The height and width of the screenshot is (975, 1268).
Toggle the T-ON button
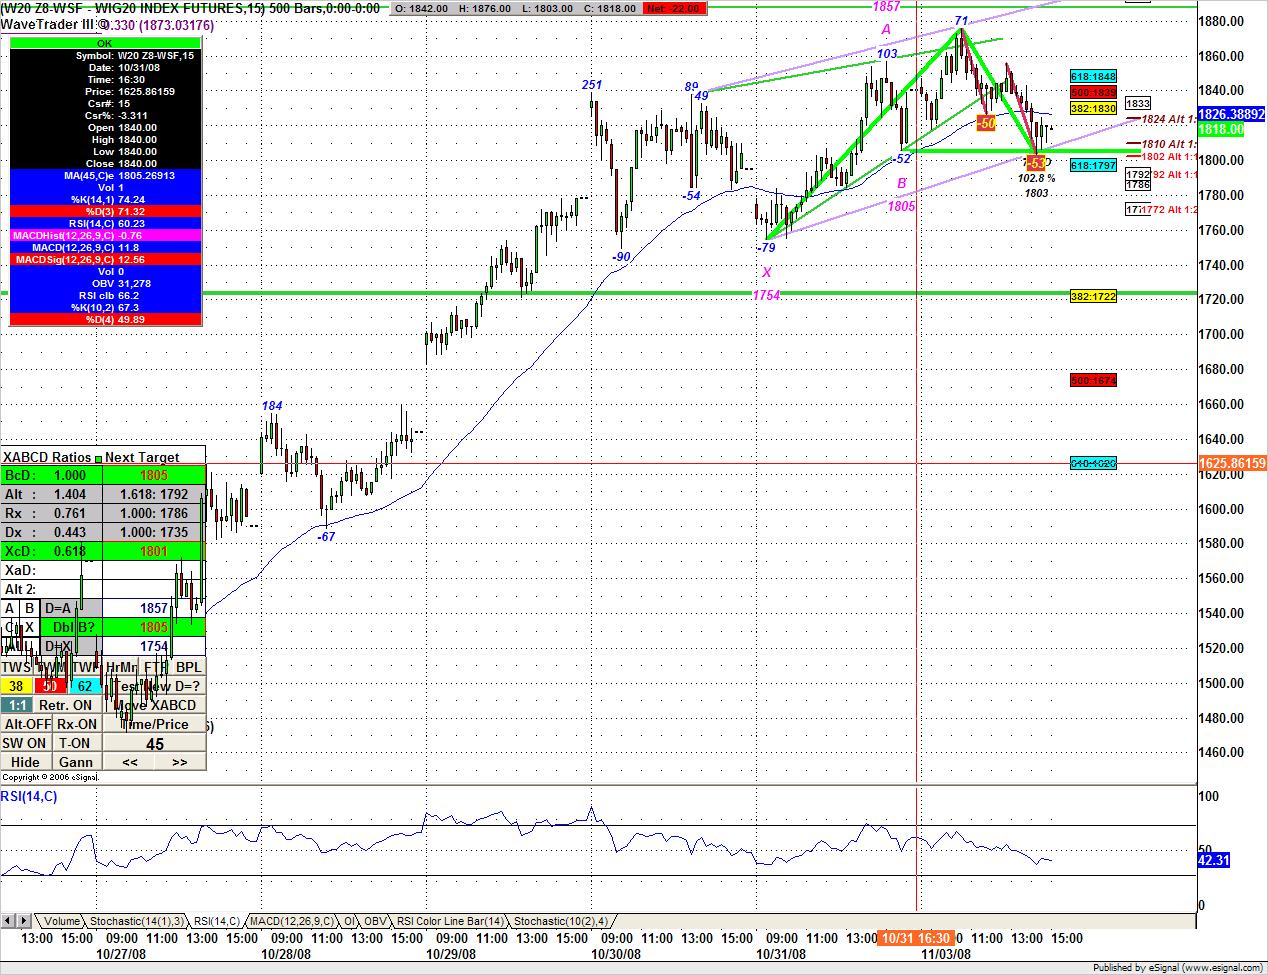(75, 743)
